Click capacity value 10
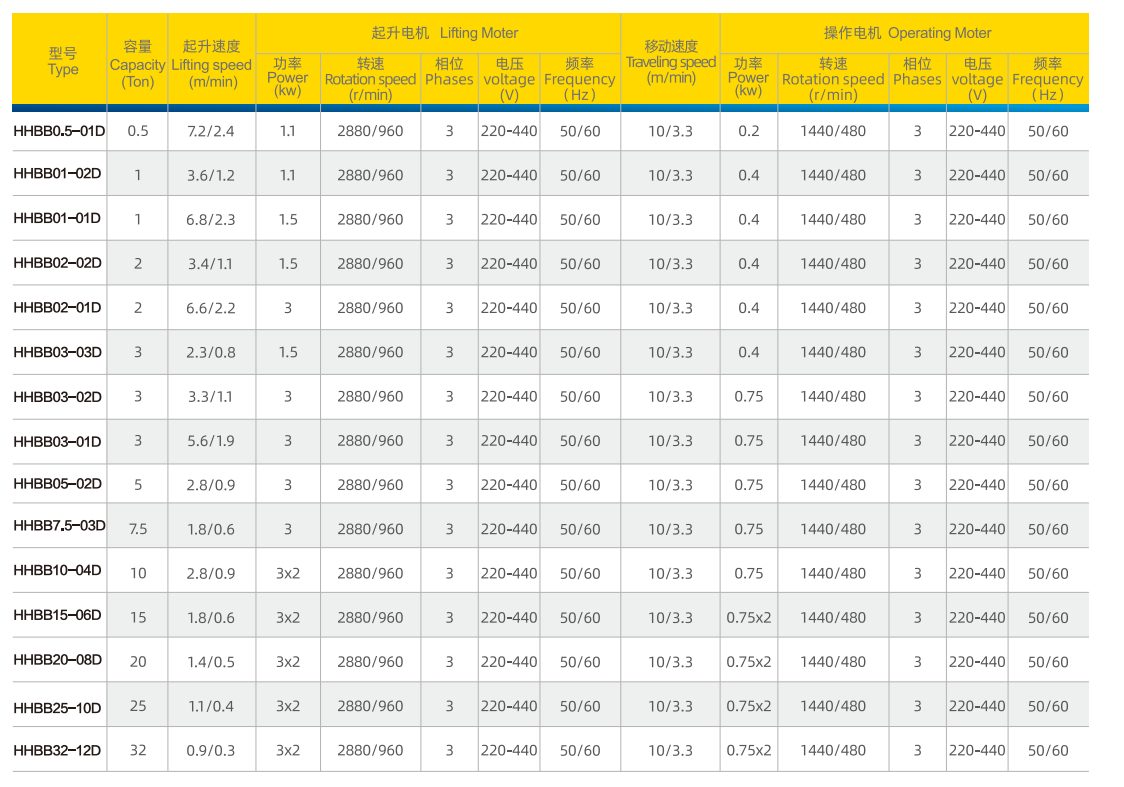This screenshot has height=787, width=1124. point(138,574)
